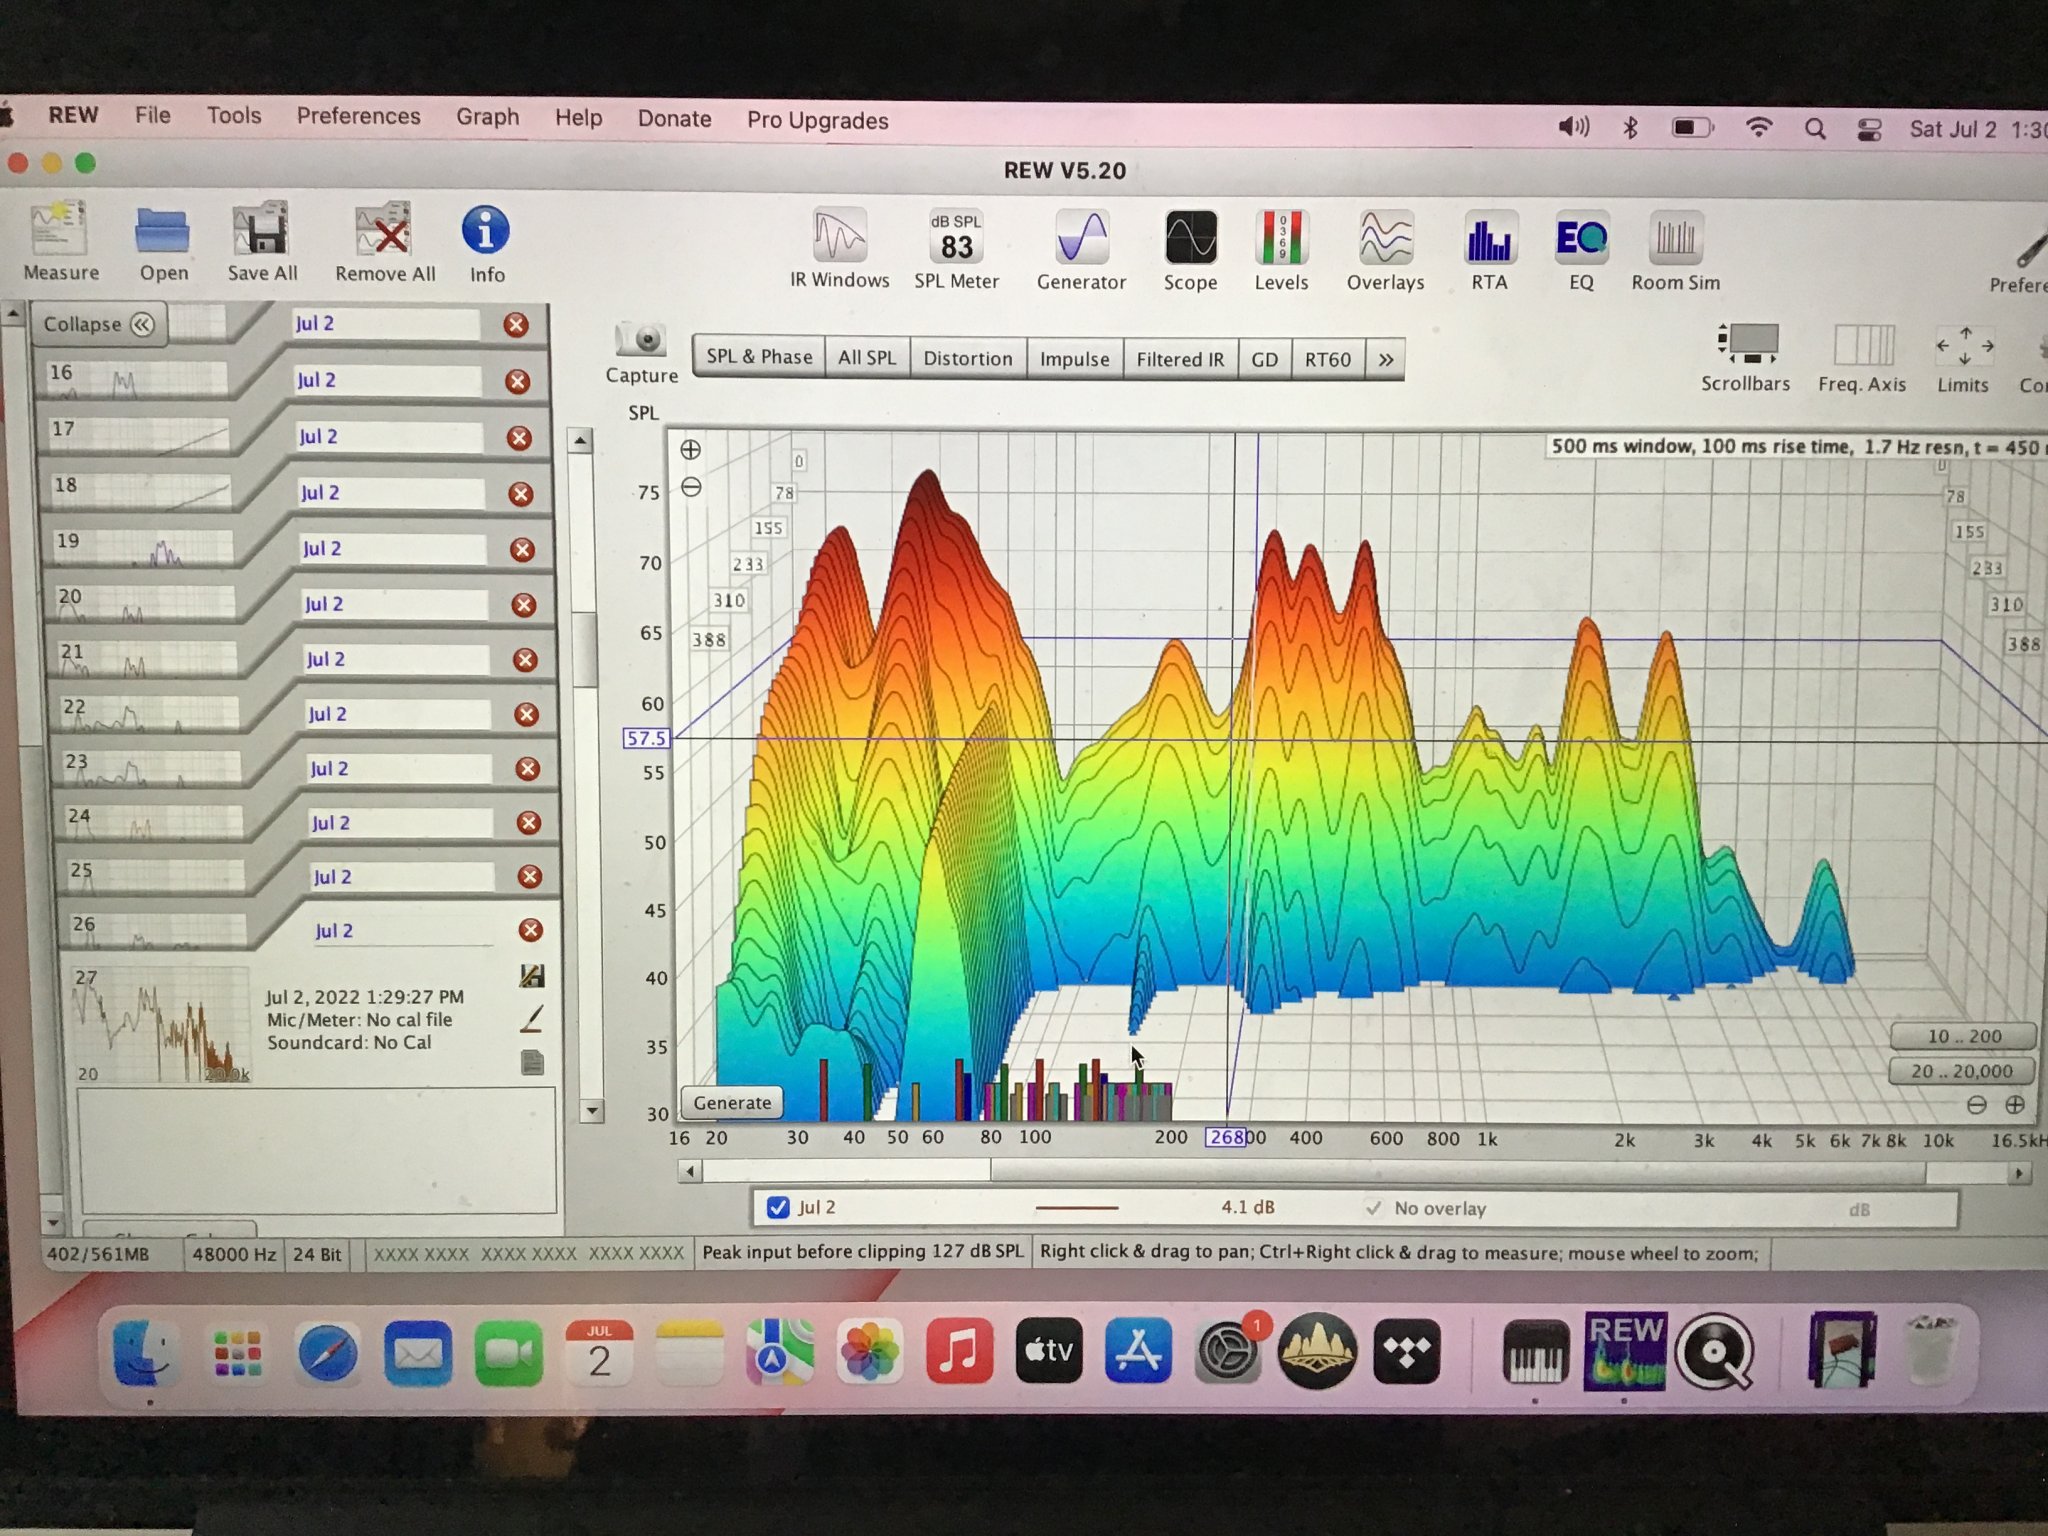The height and width of the screenshot is (1536, 2048).
Task: Click the Capture camera icon
Action: point(641,352)
